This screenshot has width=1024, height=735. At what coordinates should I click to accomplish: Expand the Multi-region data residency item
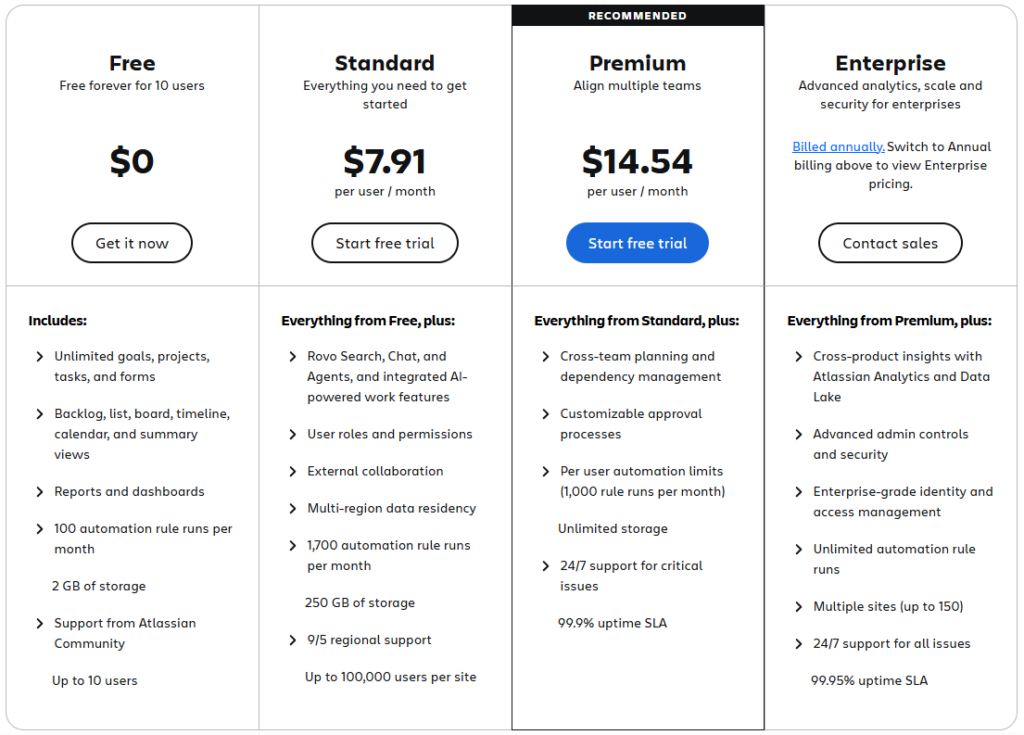click(293, 508)
